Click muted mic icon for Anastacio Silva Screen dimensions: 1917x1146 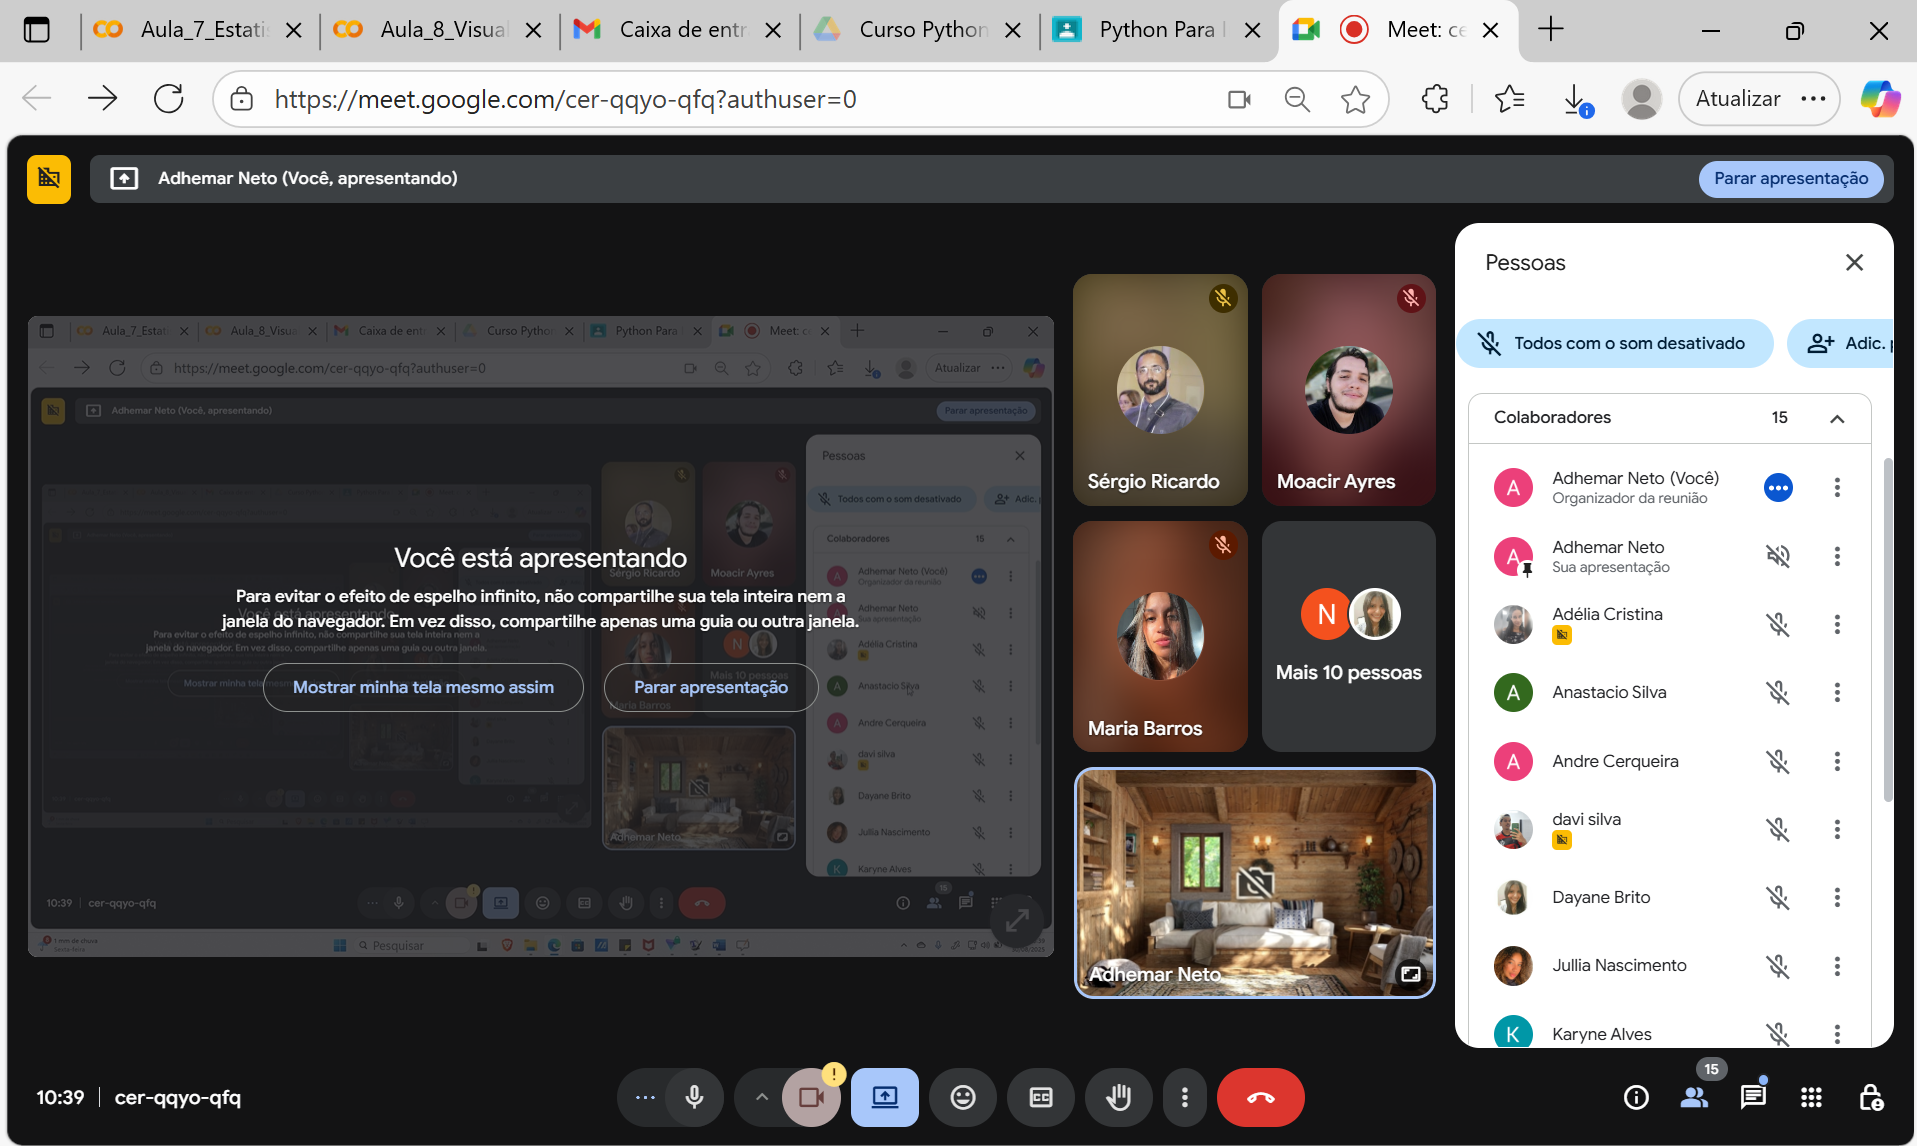point(1778,693)
